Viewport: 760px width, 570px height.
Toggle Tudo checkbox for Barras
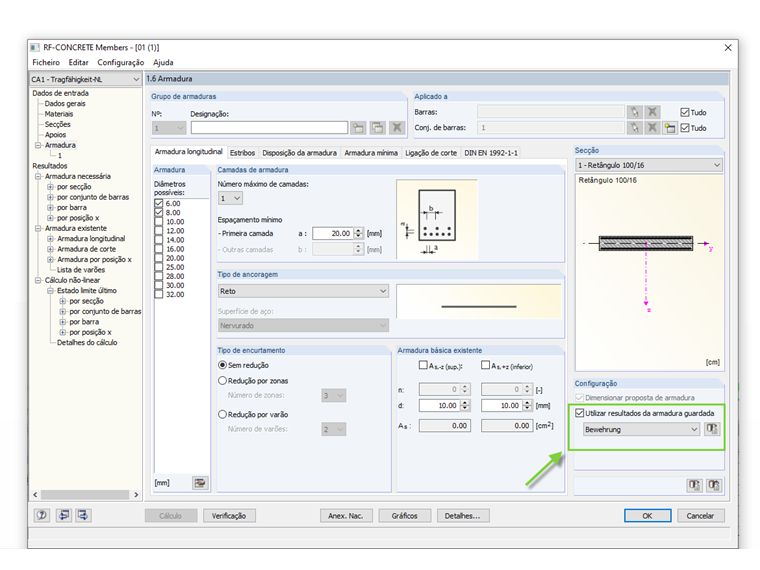tap(684, 112)
